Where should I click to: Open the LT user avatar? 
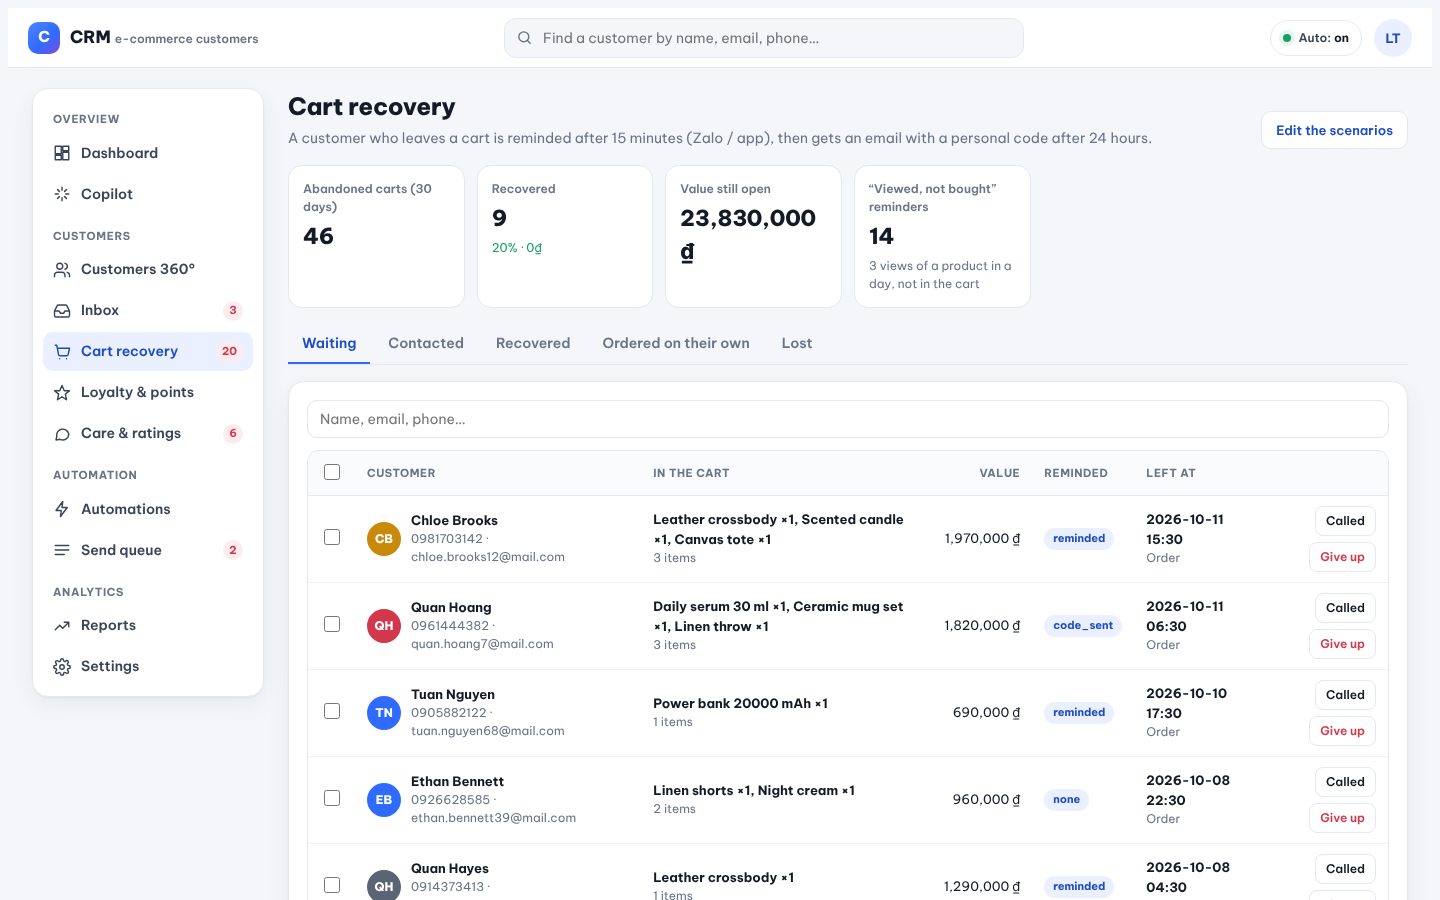[x=1393, y=38]
